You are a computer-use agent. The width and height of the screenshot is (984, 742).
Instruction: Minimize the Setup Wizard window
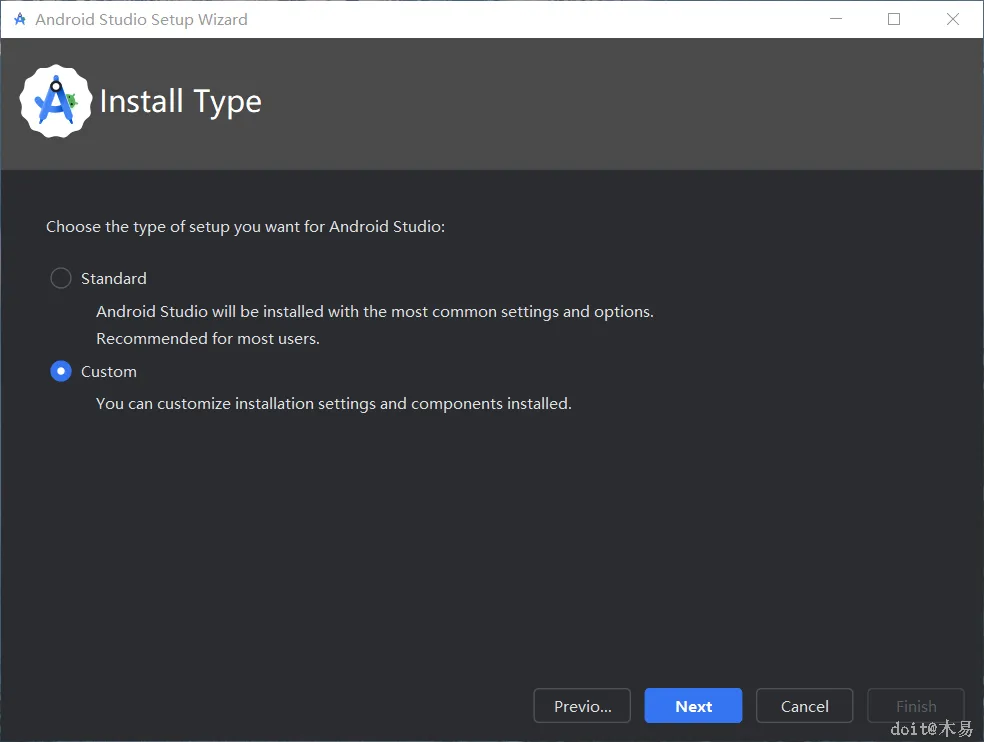pos(836,19)
